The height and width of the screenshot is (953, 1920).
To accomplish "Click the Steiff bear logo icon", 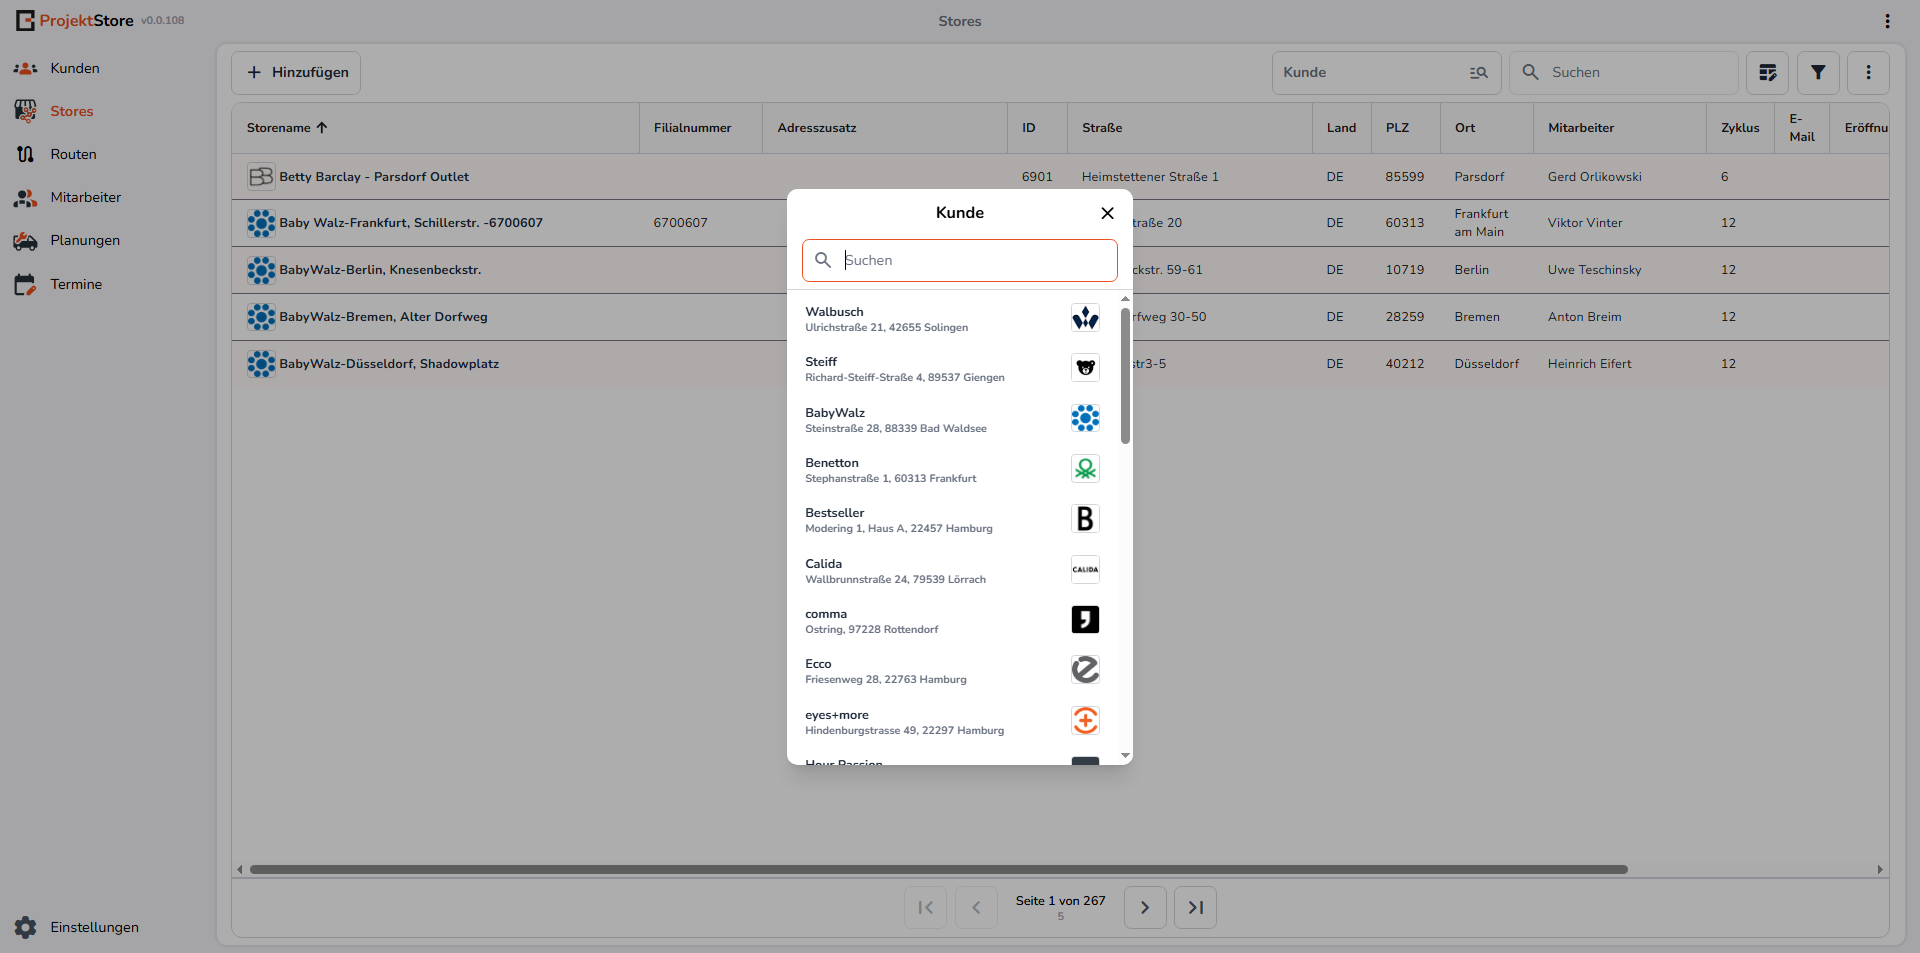I will click(x=1085, y=368).
